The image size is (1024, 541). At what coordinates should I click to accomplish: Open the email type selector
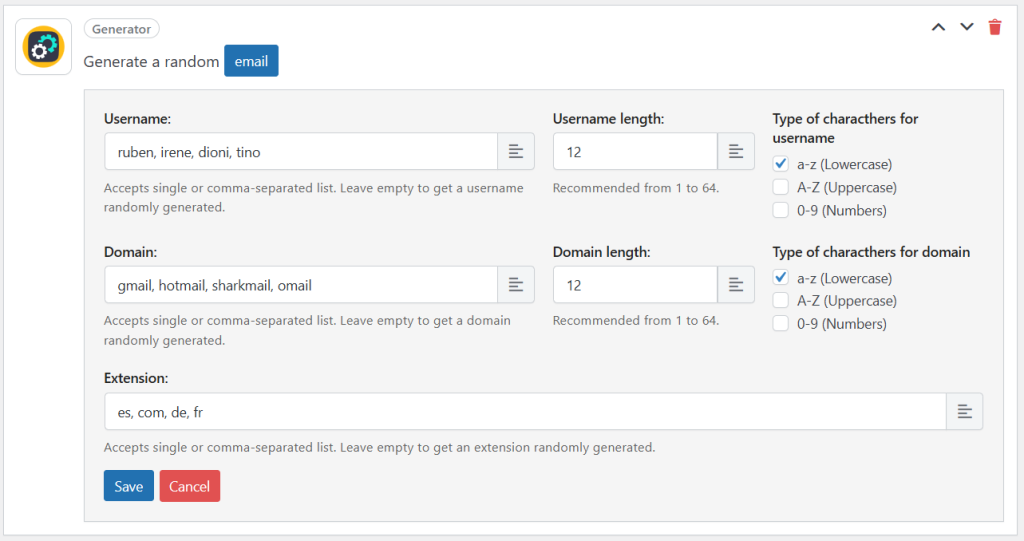tap(251, 61)
